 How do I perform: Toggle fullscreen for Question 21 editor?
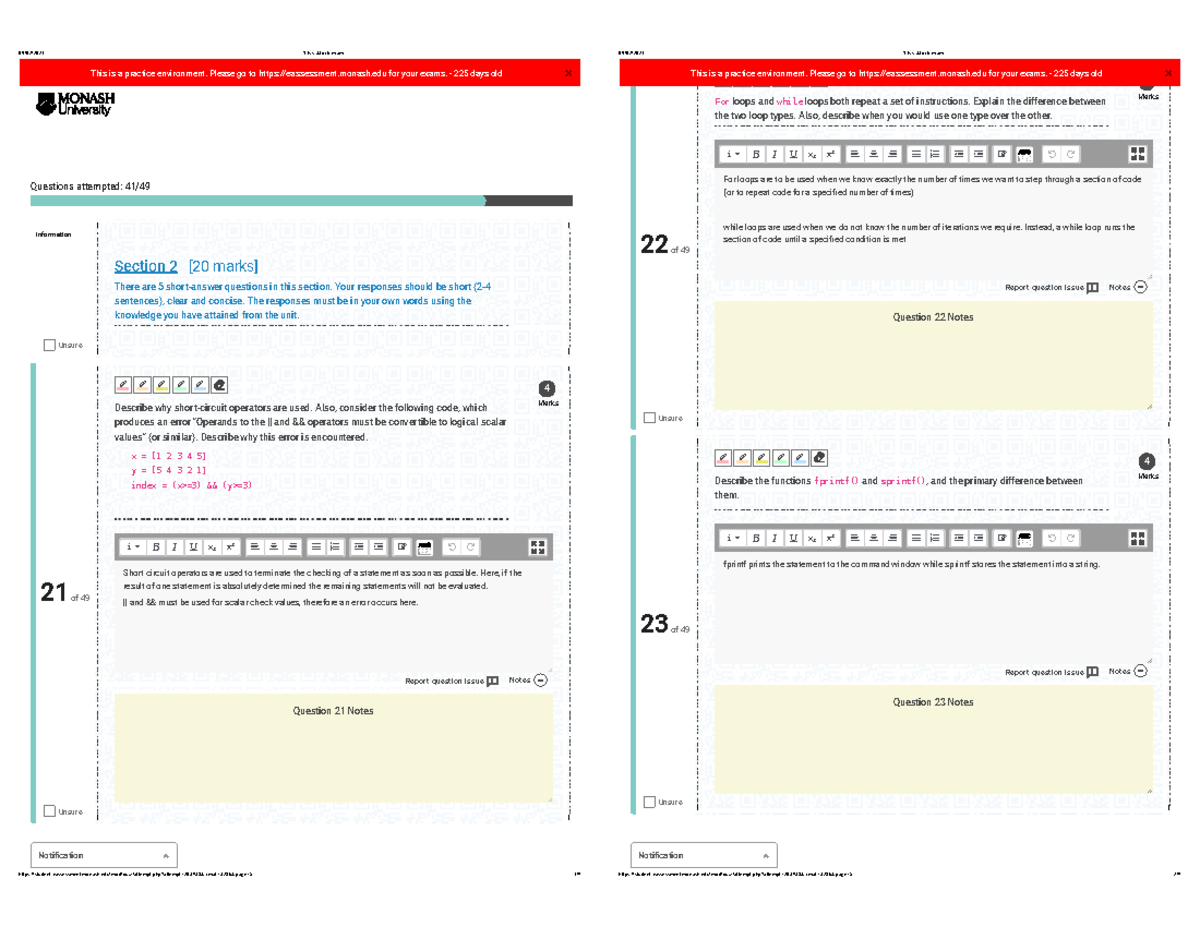coord(538,547)
